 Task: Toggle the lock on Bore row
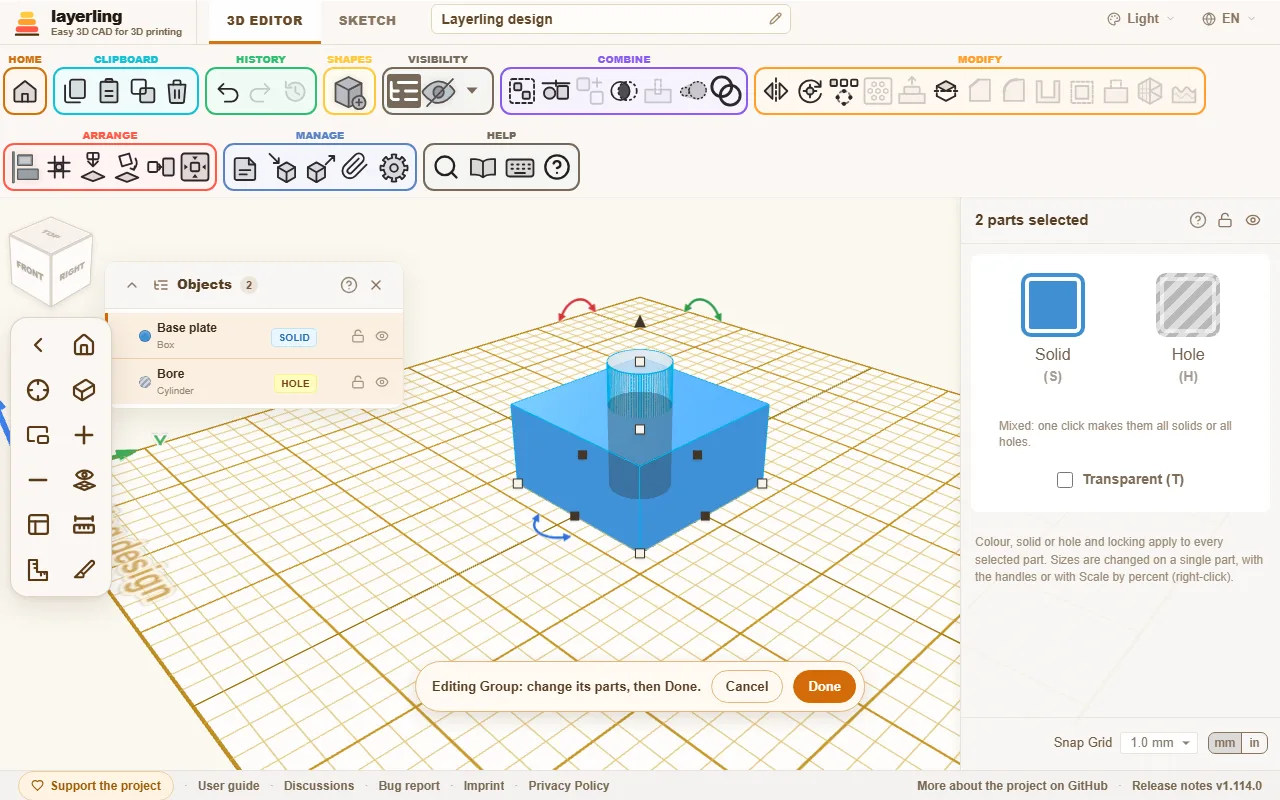[358, 382]
